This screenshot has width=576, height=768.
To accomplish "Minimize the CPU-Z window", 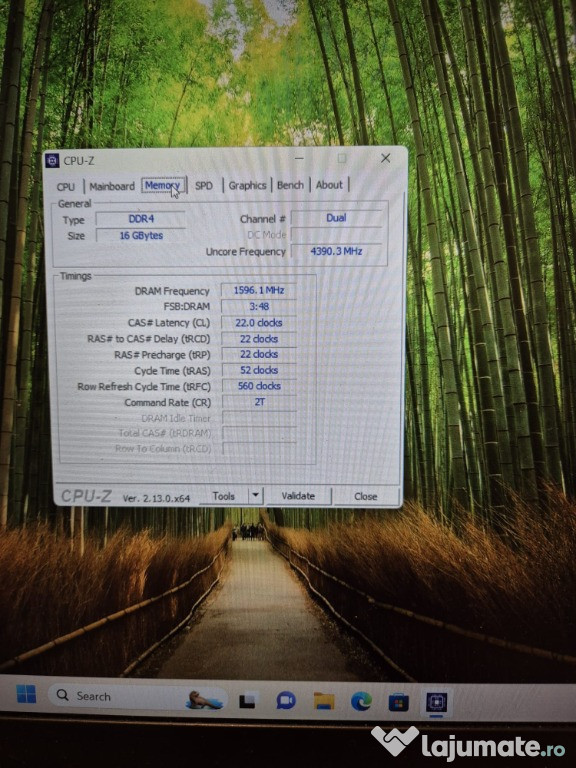I will [x=299, y=158].
